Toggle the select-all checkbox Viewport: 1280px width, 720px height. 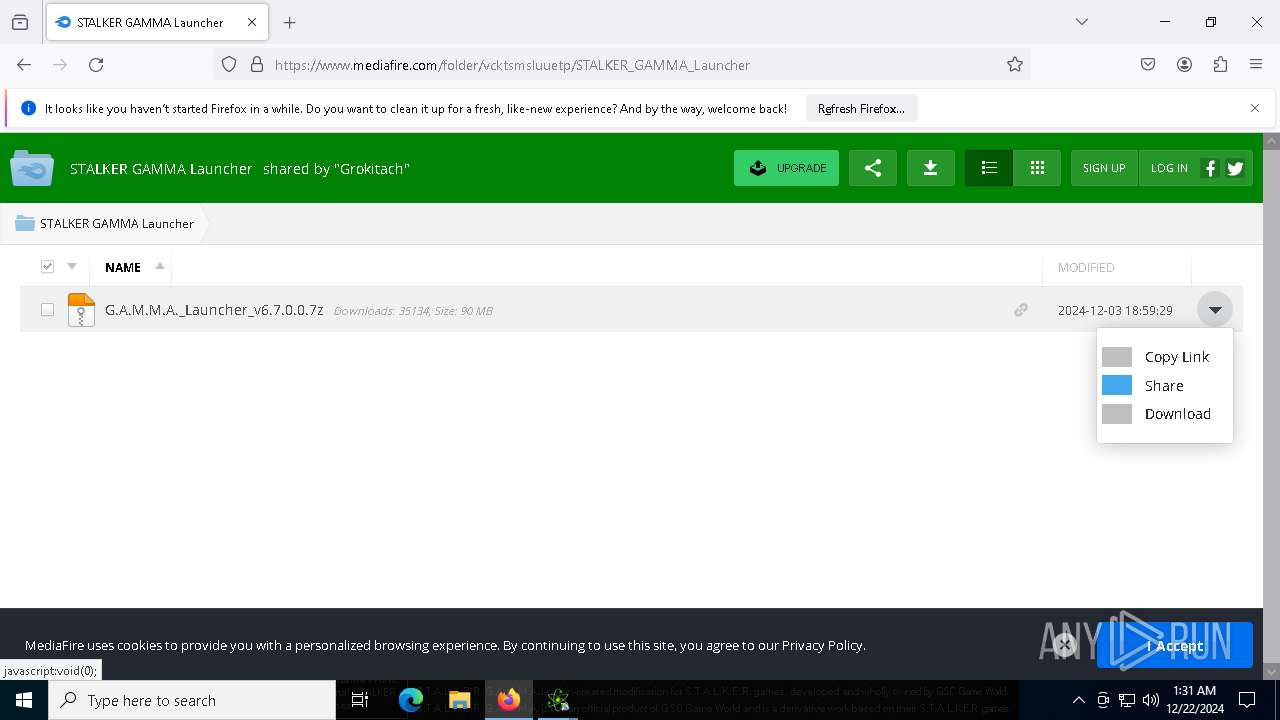pyautogui.click(x=47, y=266)
